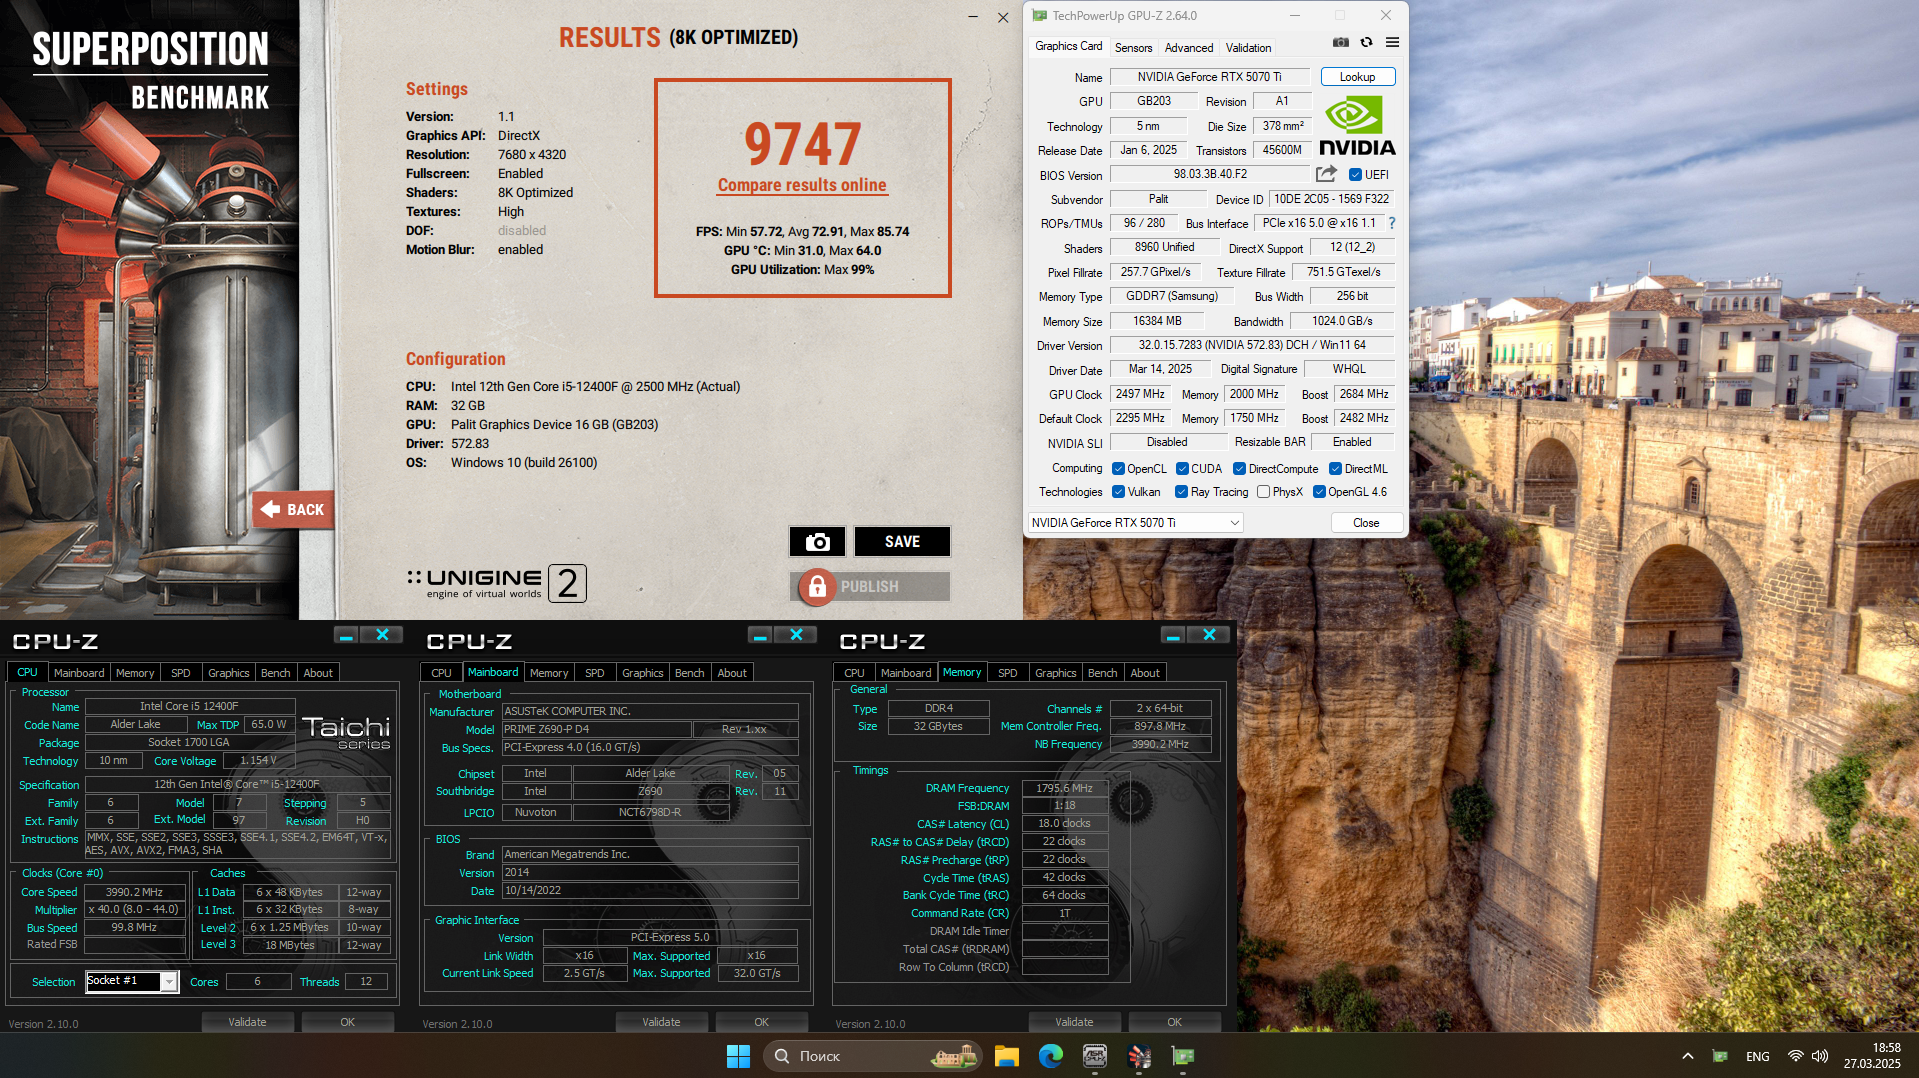Switch to the Advanced tab in GPU-Z
Viewport: 1919px width, 1078px height.
pos(1188,48)
